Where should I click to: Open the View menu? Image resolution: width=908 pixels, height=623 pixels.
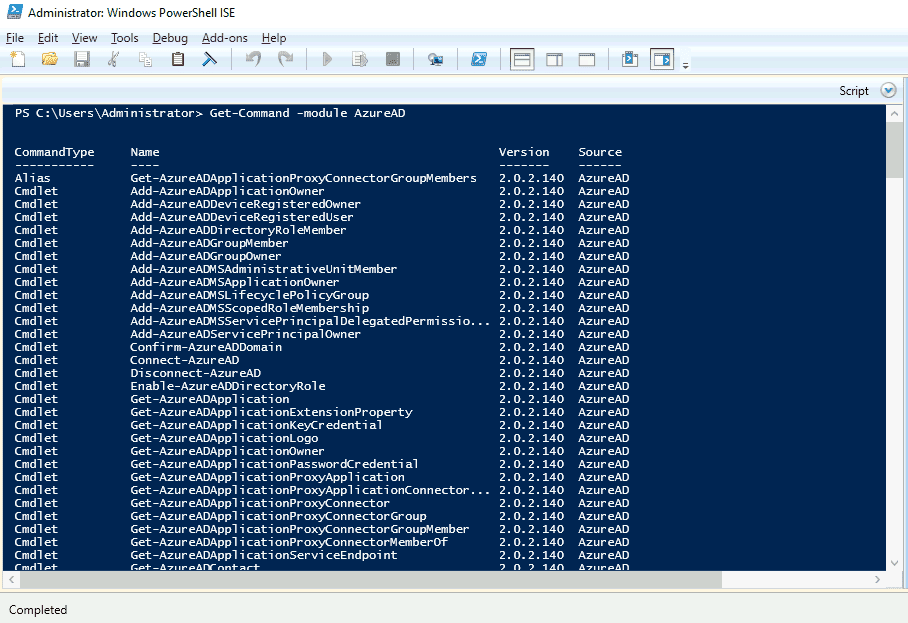coord(85,38)
